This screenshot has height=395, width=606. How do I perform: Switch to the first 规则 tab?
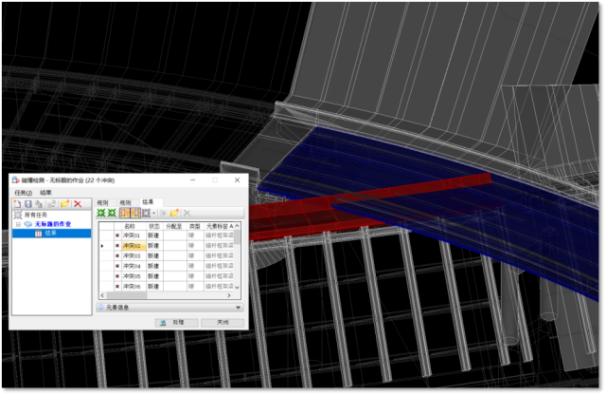[x=102, y=203]
